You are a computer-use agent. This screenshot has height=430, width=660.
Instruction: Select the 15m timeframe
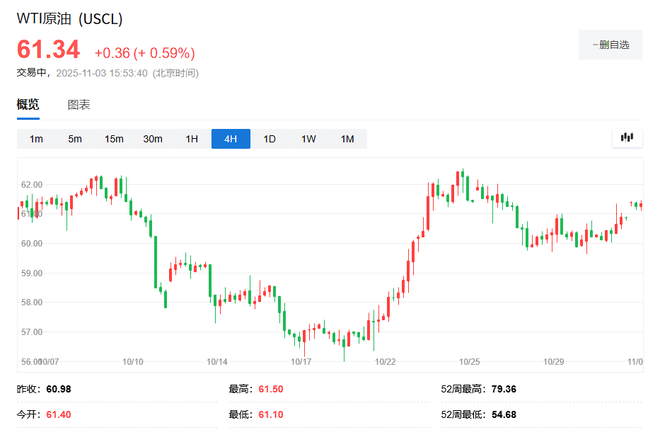[114, 139]
